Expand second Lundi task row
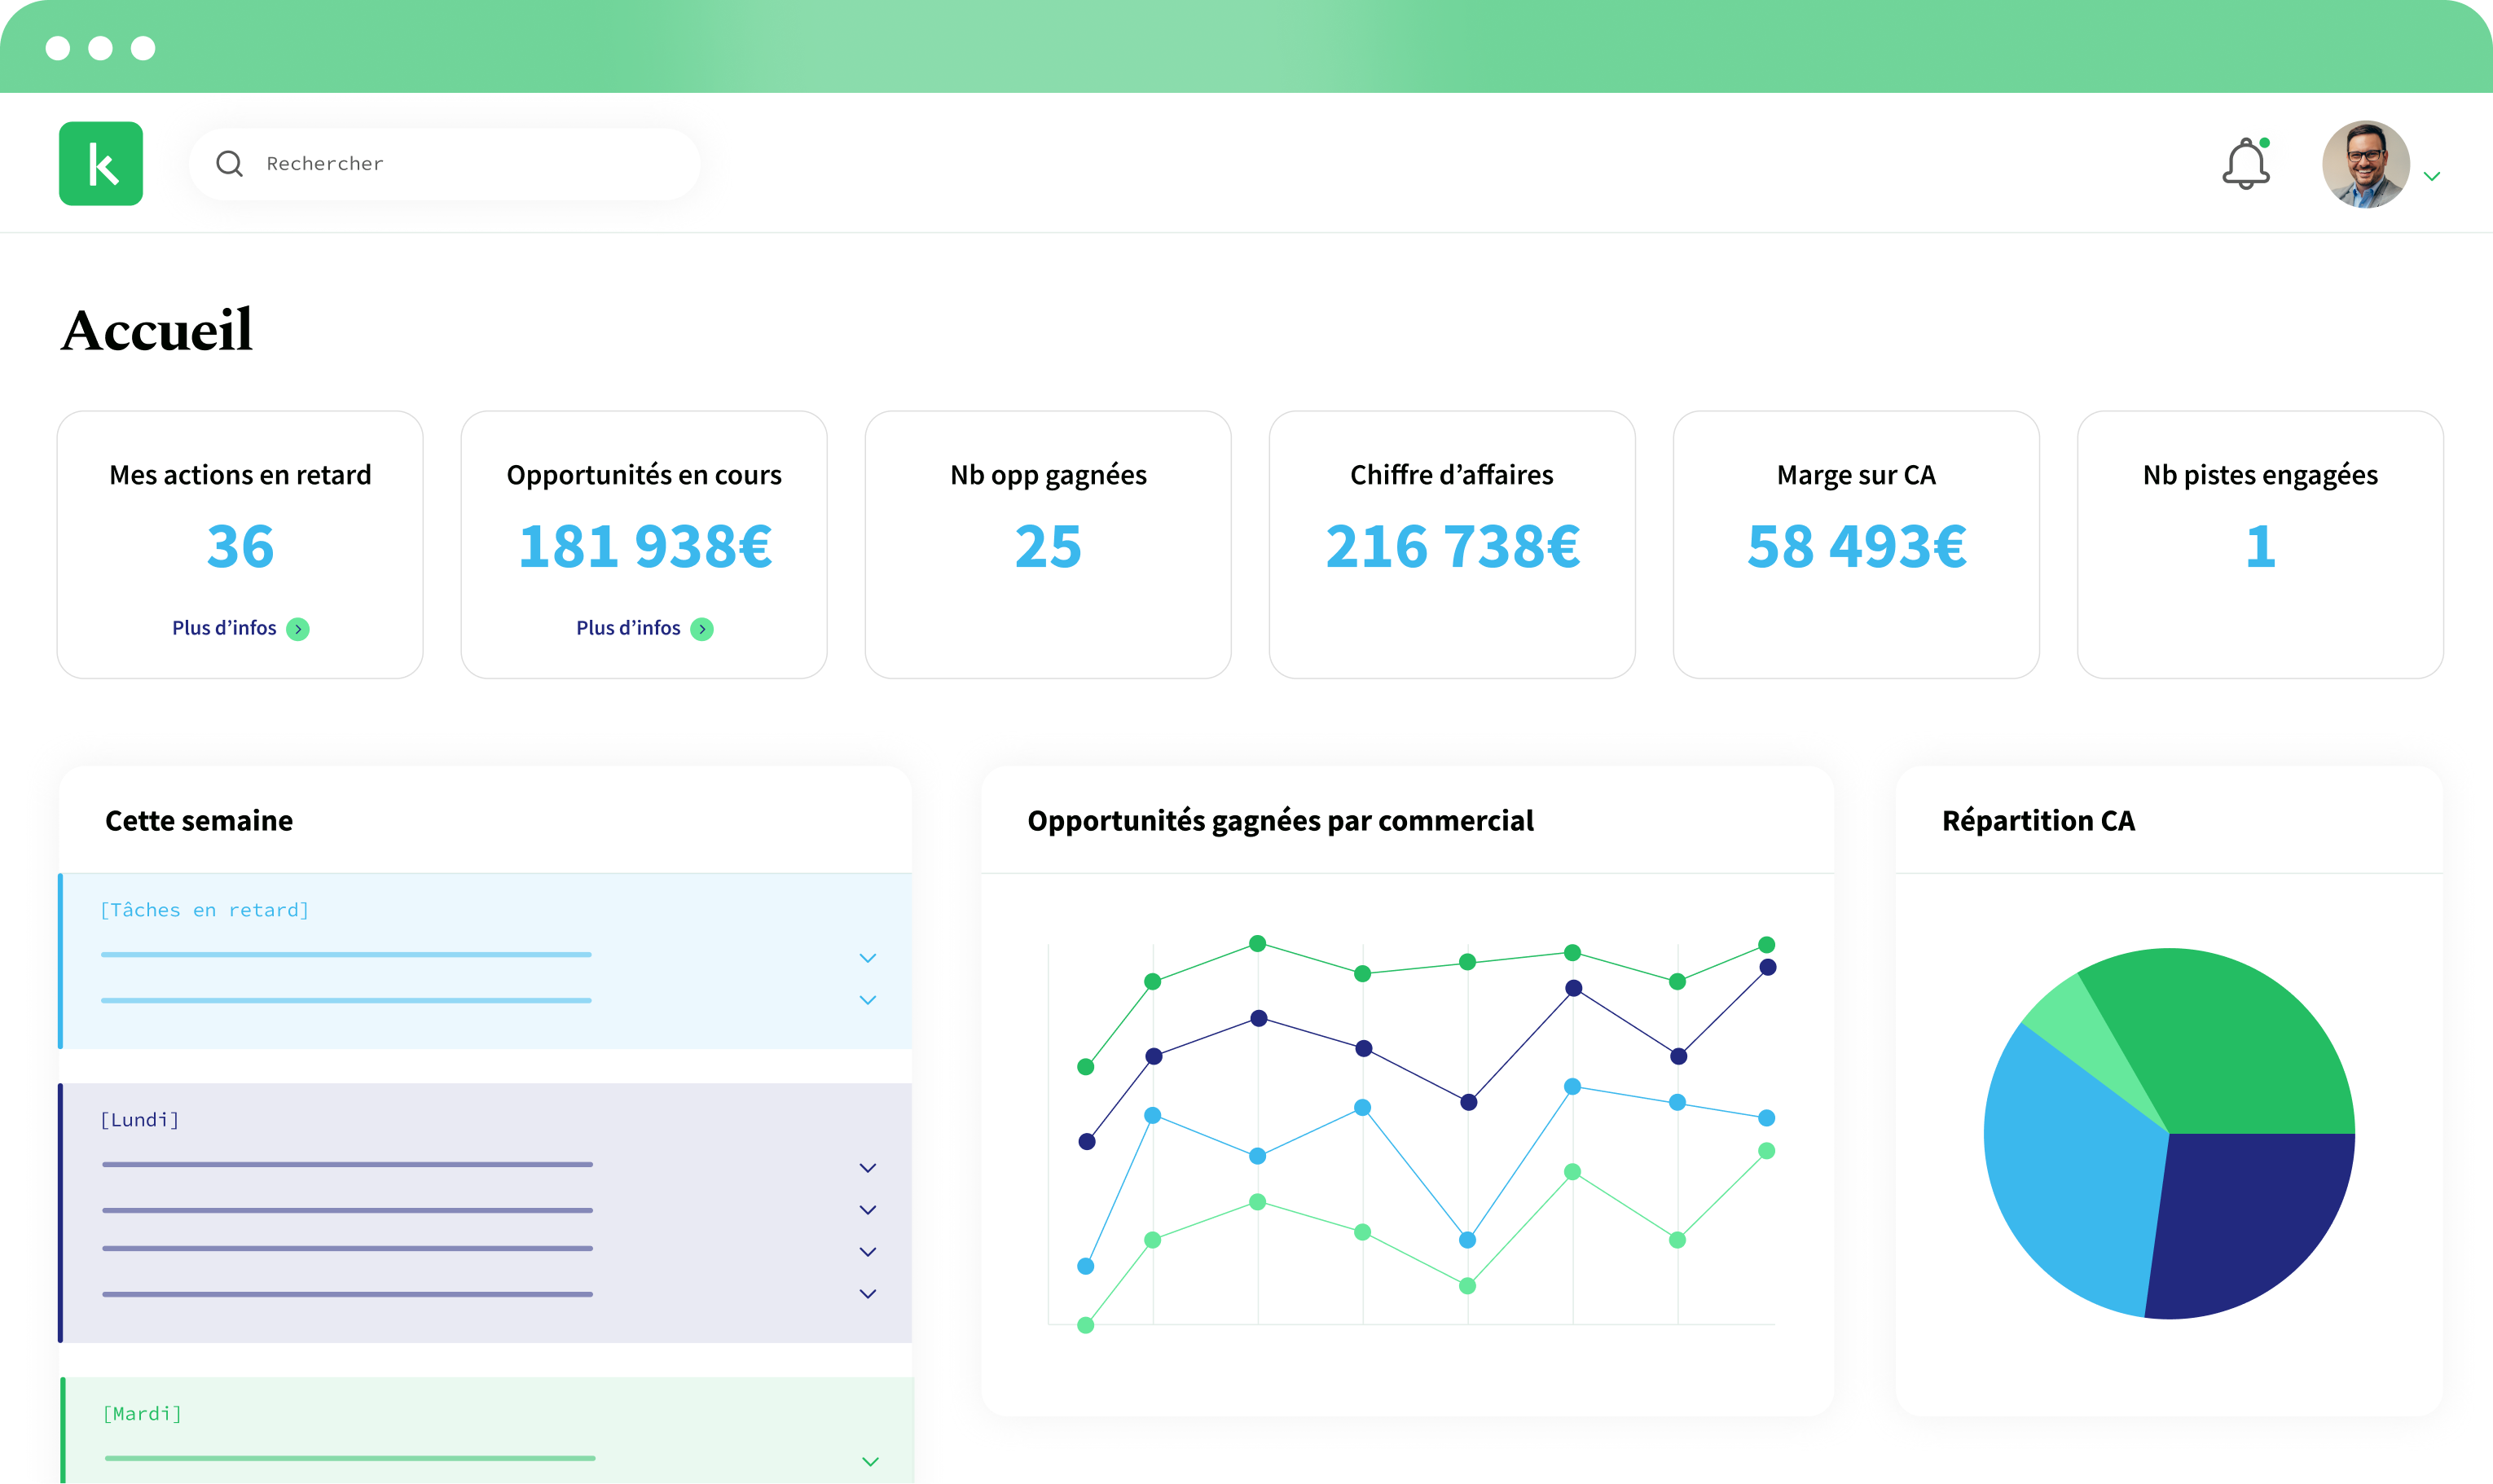2493x1484 pixels. (x=868, y=1210)
